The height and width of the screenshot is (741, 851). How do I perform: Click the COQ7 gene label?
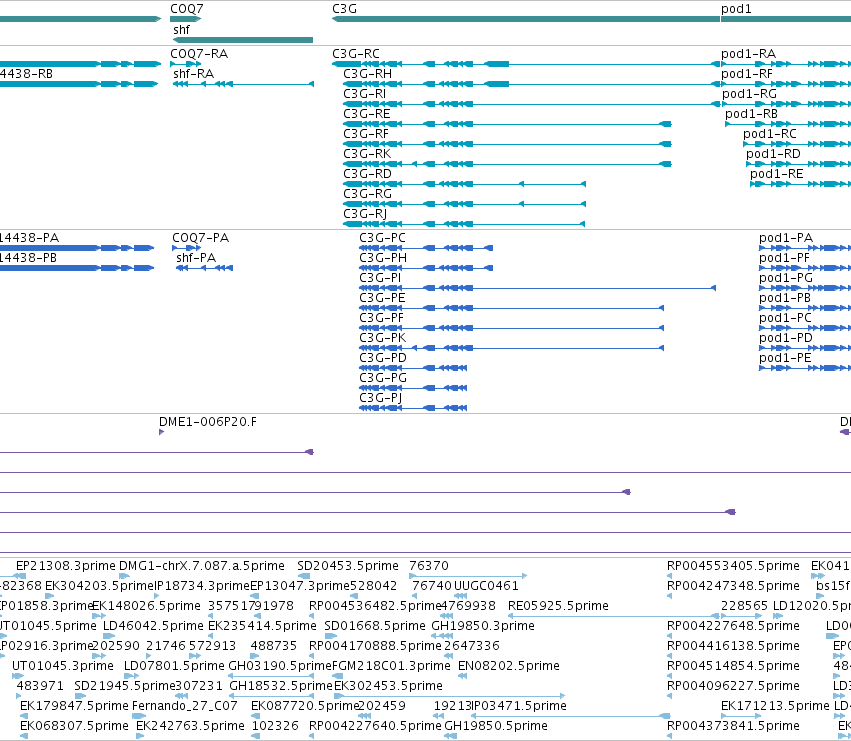pyautogui.click(x=187, y=9)
